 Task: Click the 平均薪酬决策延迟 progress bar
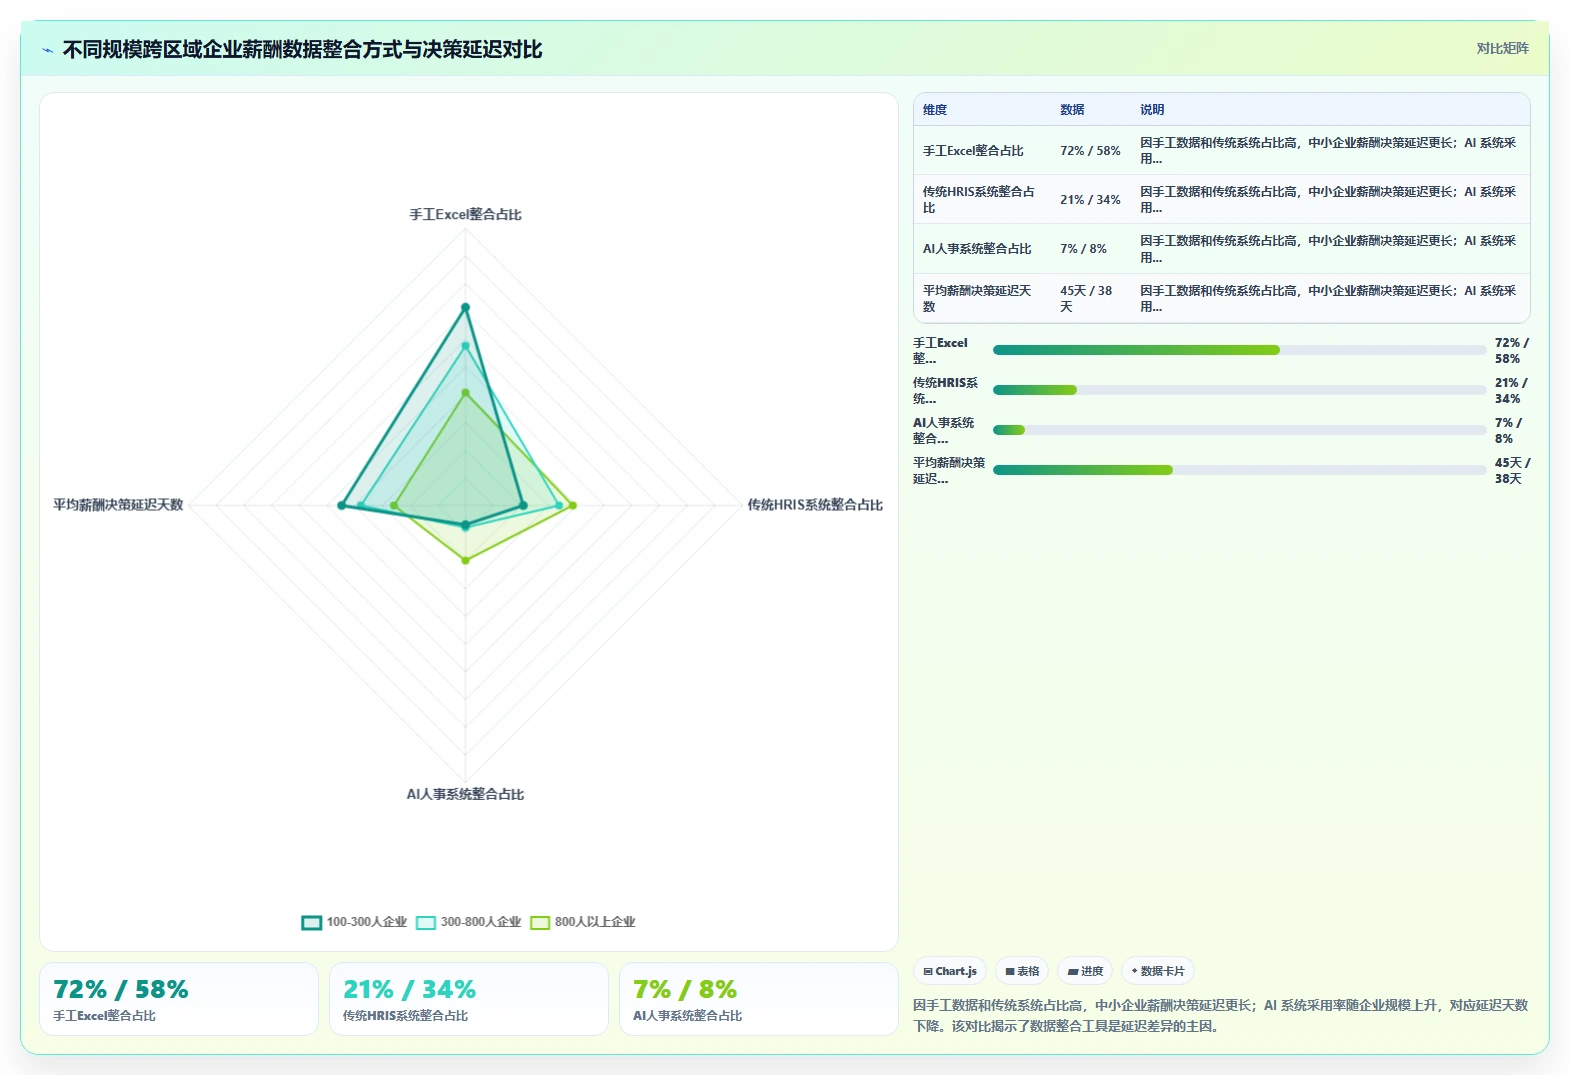click(1239, 470)
